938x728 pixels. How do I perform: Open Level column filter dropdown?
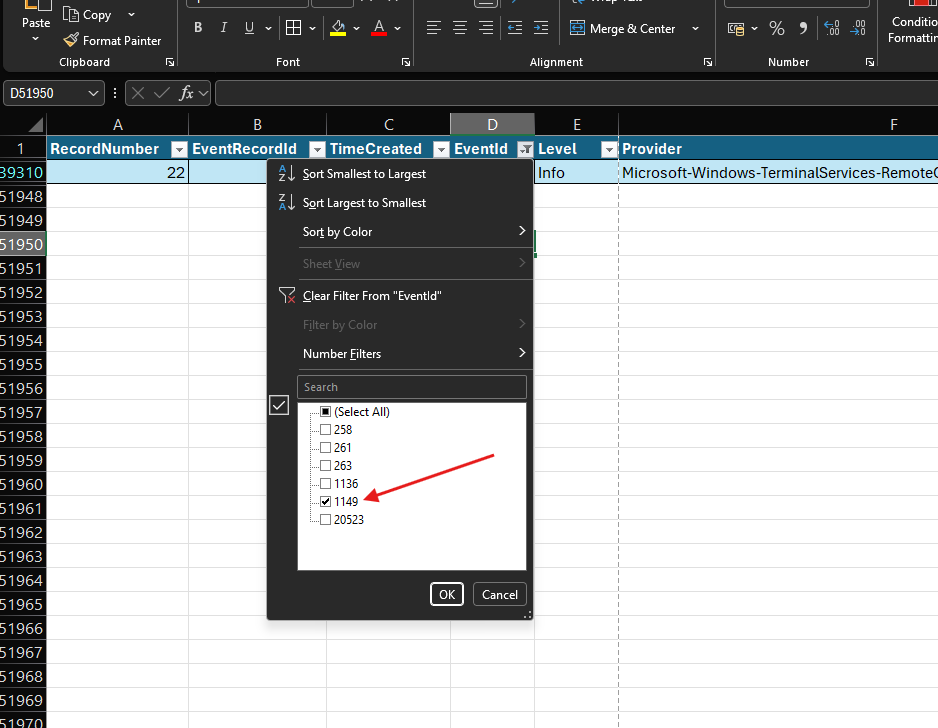609,150
